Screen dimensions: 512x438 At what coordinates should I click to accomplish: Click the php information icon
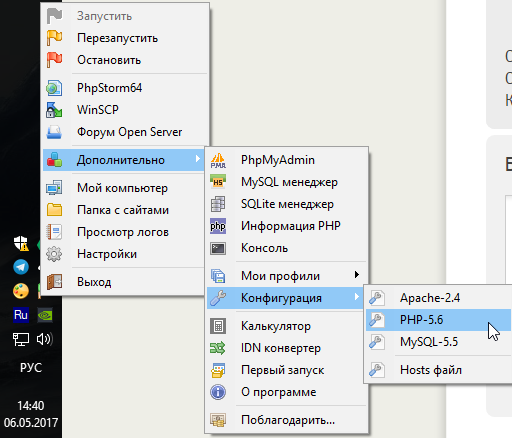click(x=218, y=226)
